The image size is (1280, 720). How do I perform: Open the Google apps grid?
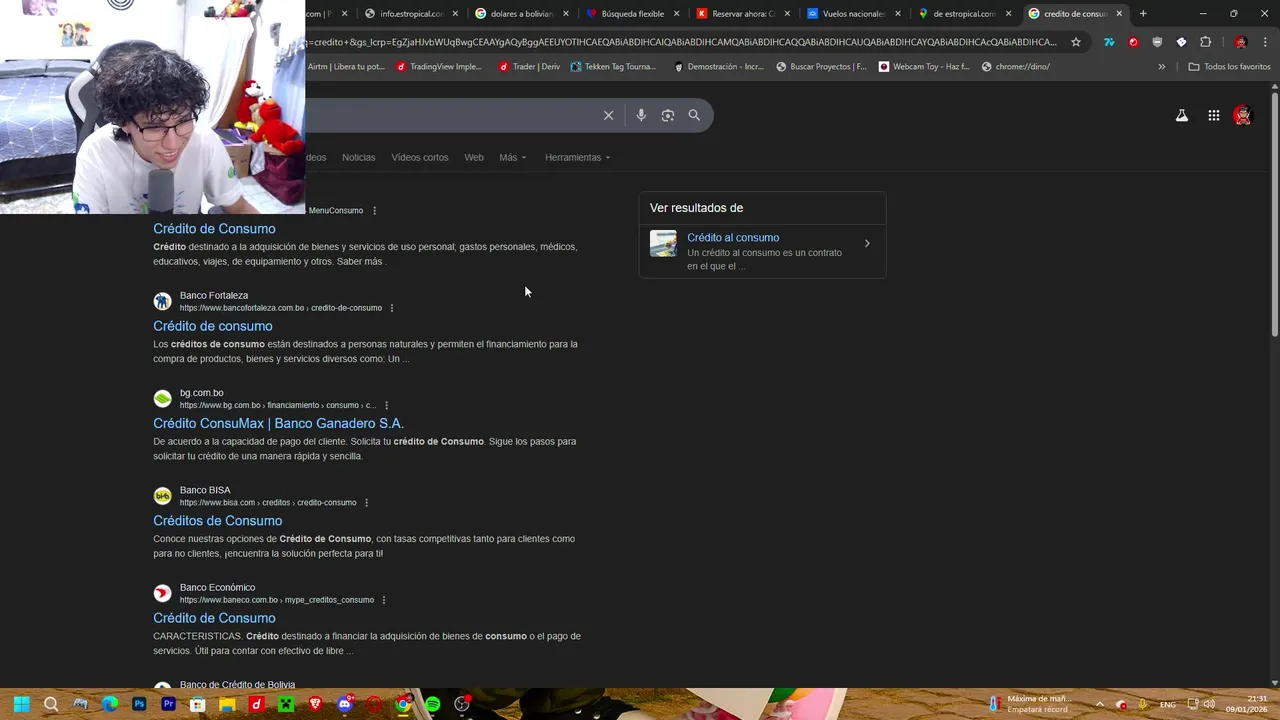pyautogui.click(x=1214, y=116)
